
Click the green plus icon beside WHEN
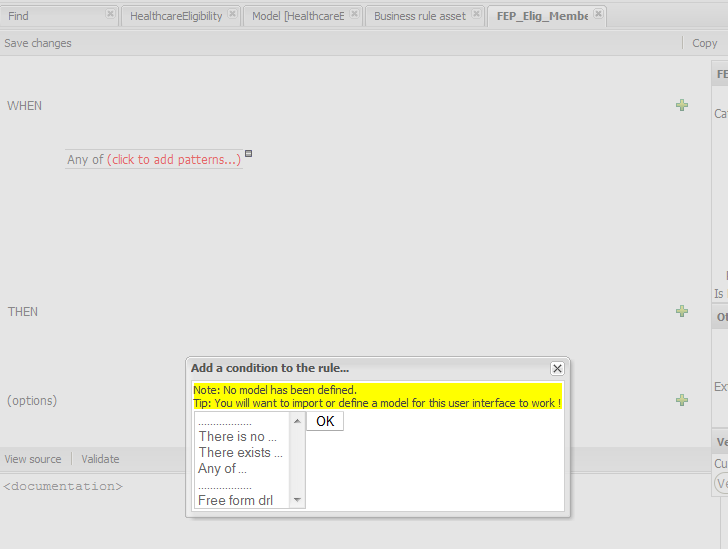[682, 105]
